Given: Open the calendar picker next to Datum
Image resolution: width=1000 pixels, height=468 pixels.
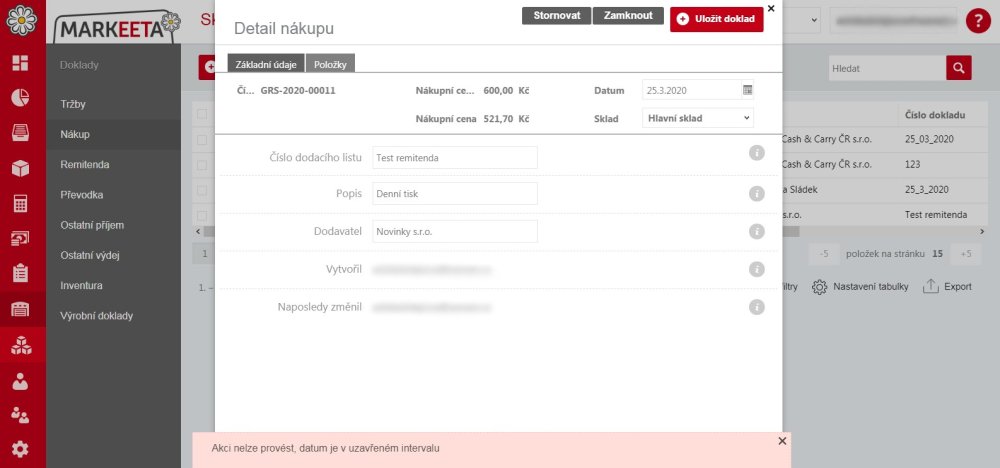Looking at the screenshot, I should click(747, 90).
